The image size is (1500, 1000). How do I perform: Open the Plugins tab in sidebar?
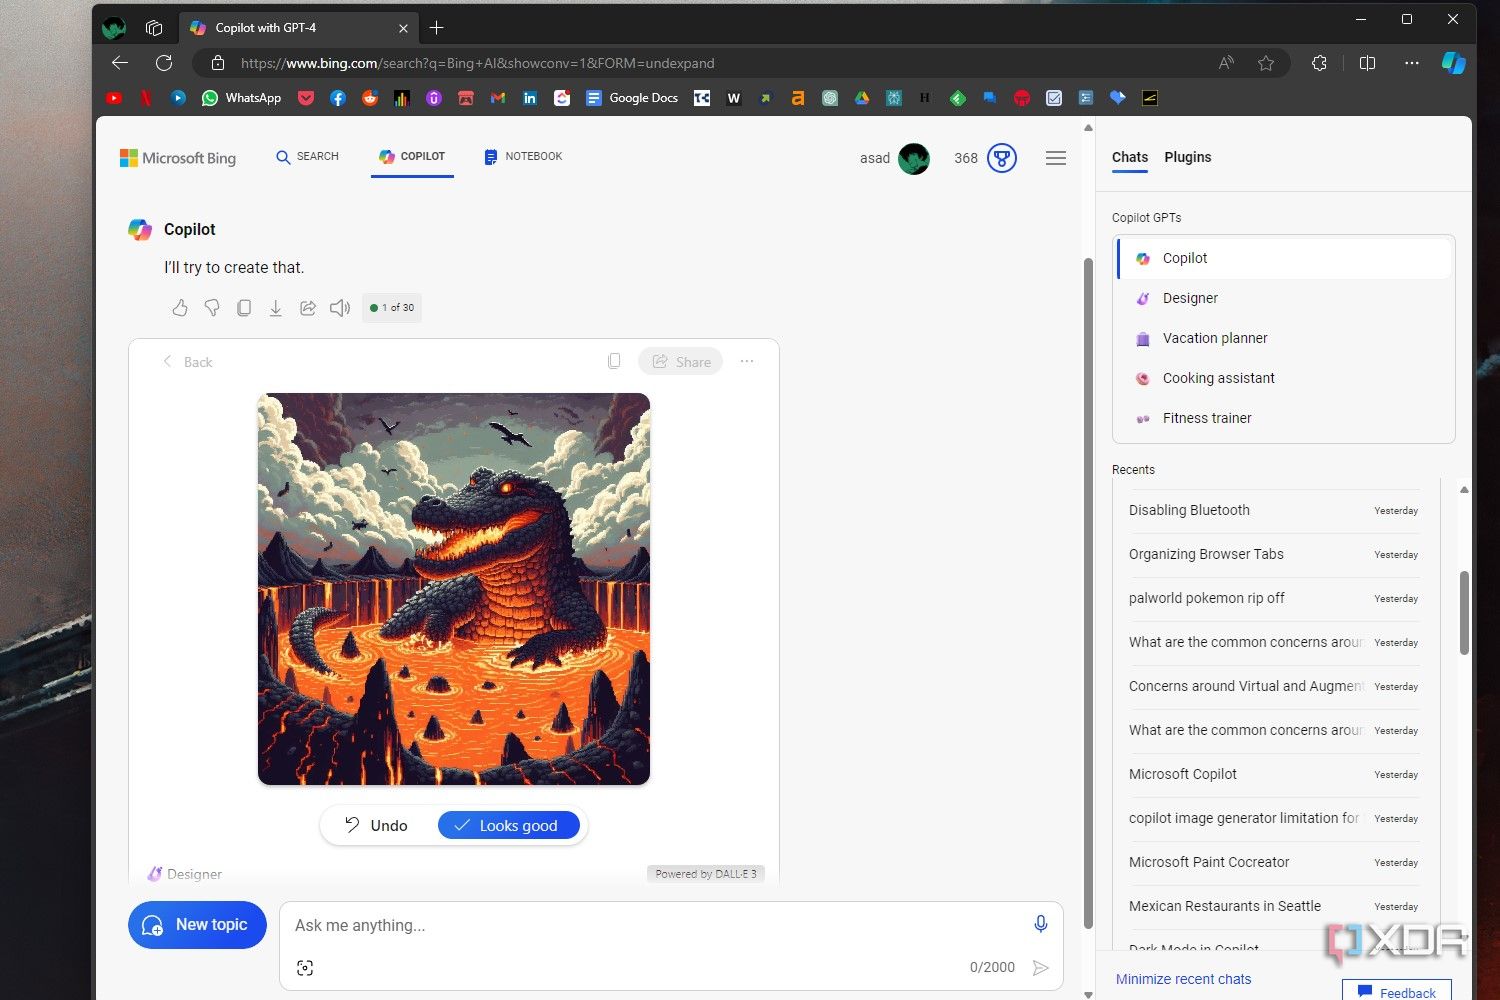point(1188,157)
